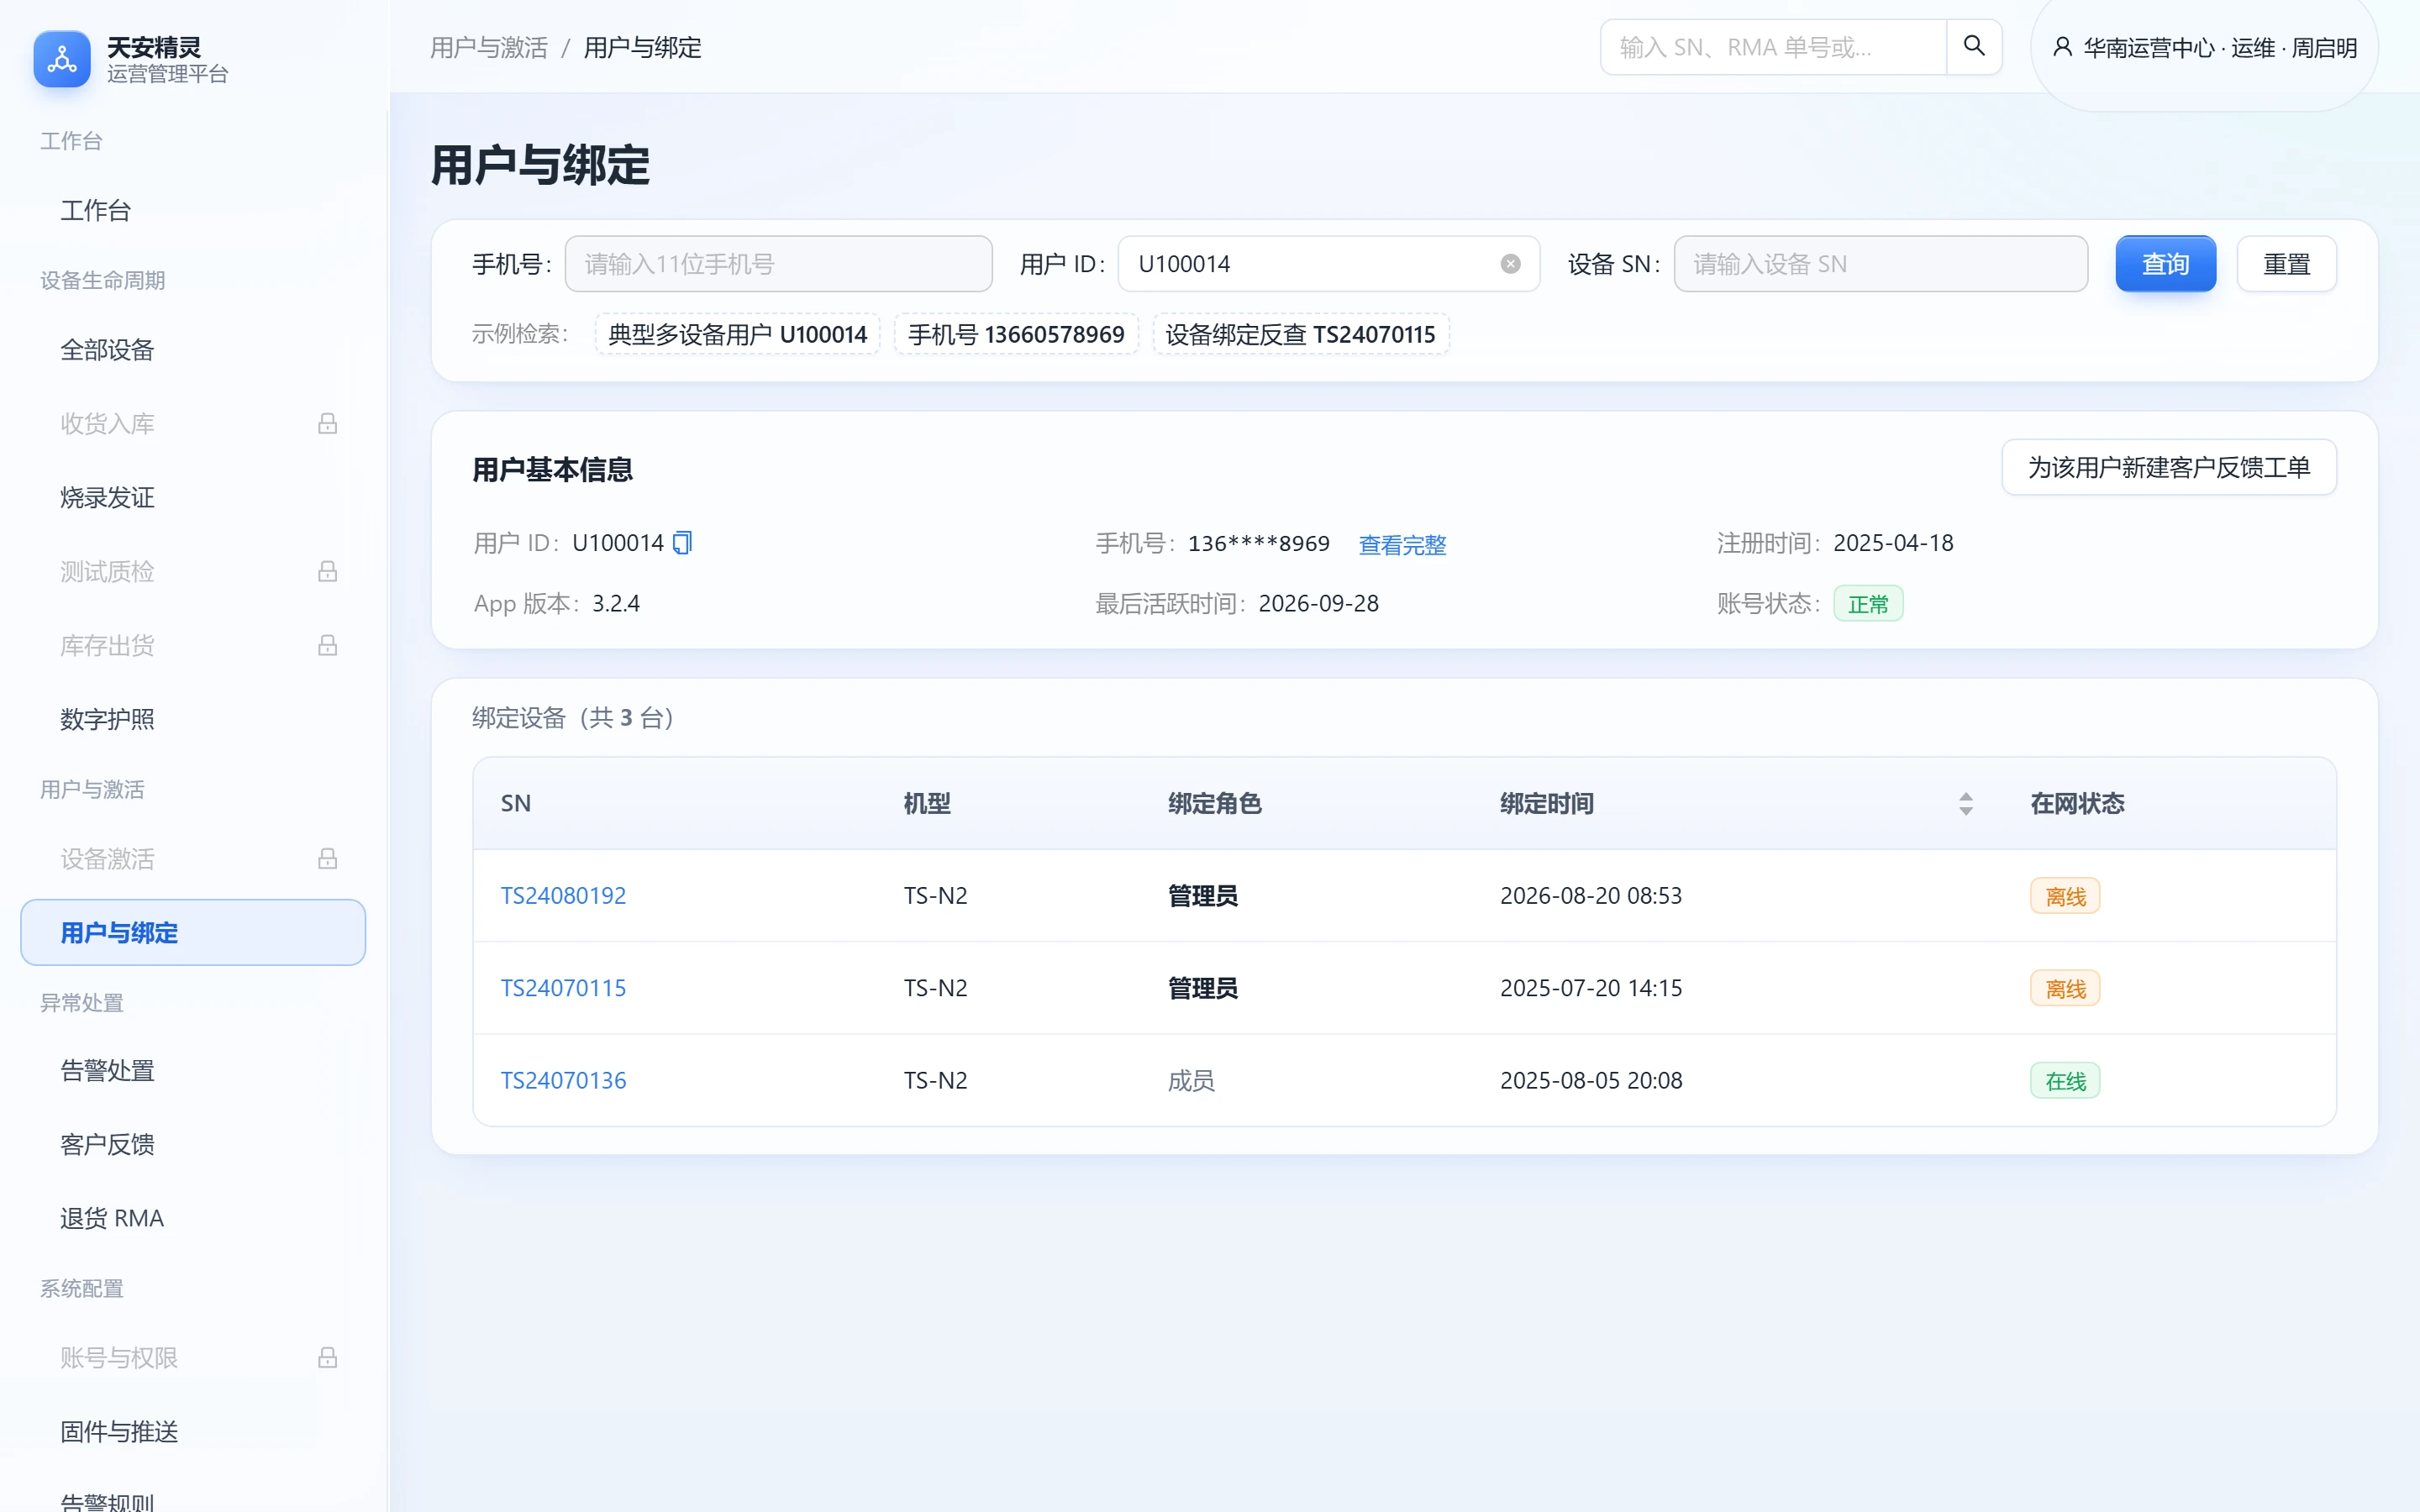Focus the 用户 ID input field

(x=1328, y=264)
